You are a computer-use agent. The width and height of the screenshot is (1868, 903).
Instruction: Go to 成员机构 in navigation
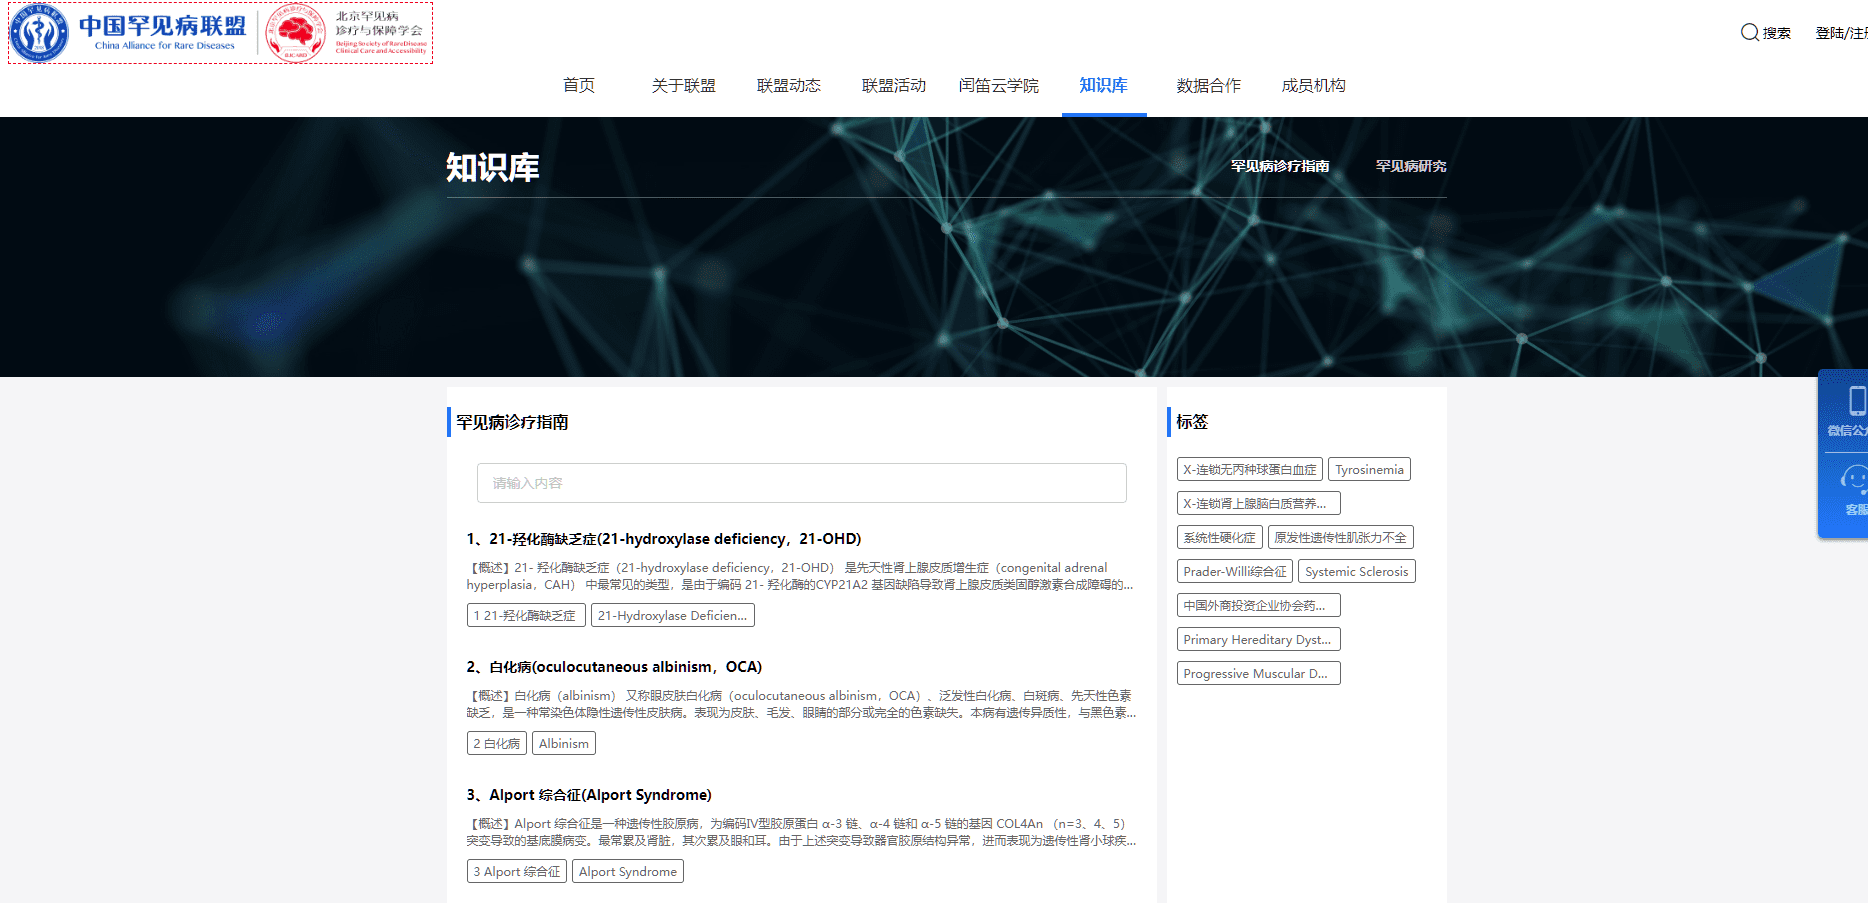(x=1314, y=86)
